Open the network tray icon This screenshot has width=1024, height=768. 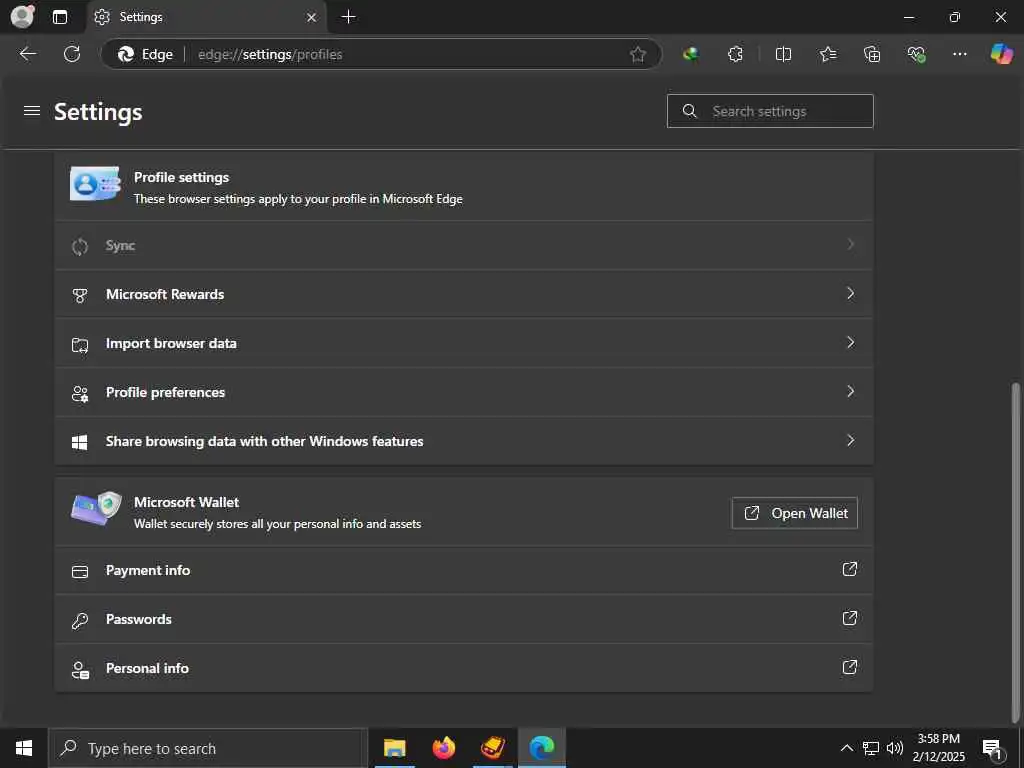coord(871,748)
